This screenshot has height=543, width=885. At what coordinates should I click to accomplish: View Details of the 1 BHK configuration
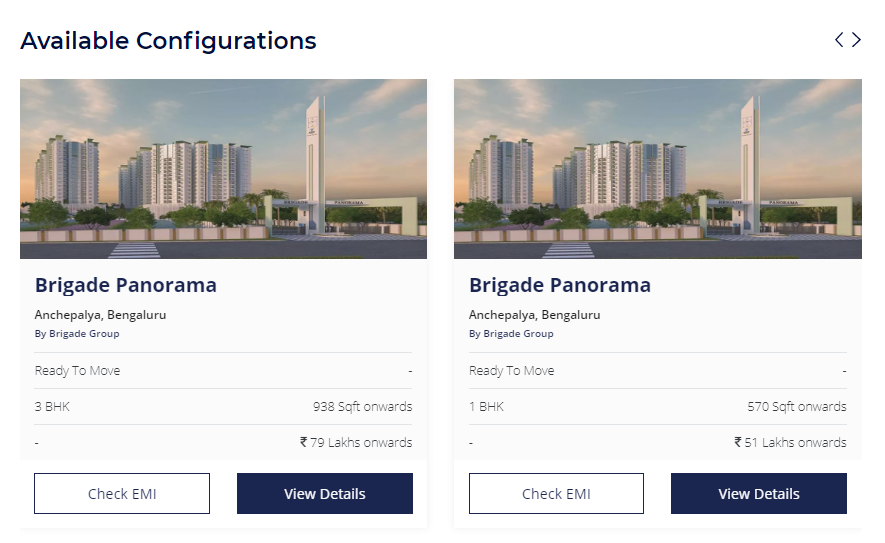[x=758, y=494]
